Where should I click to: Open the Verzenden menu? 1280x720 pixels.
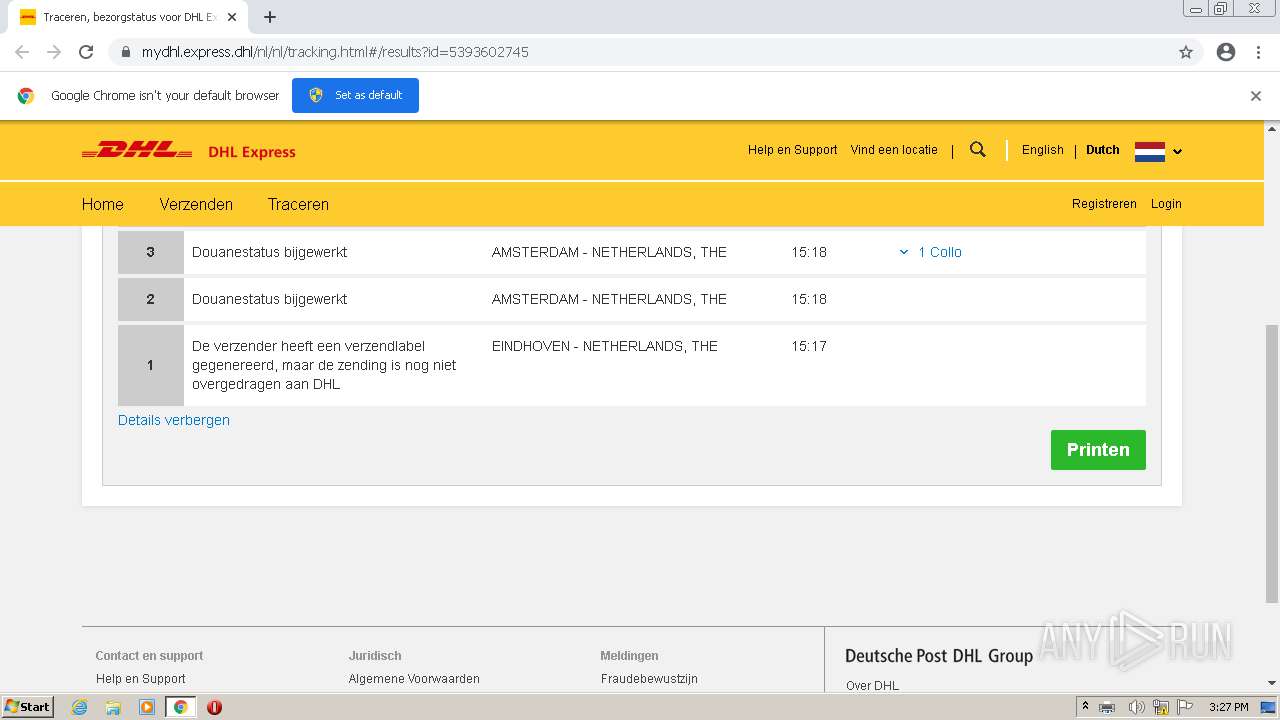point(196,204)
